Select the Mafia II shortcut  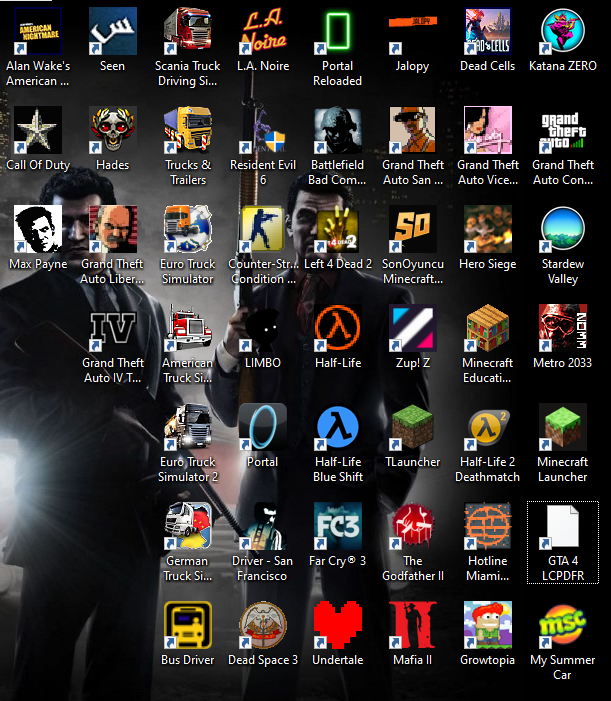click(x=413, y=625)
